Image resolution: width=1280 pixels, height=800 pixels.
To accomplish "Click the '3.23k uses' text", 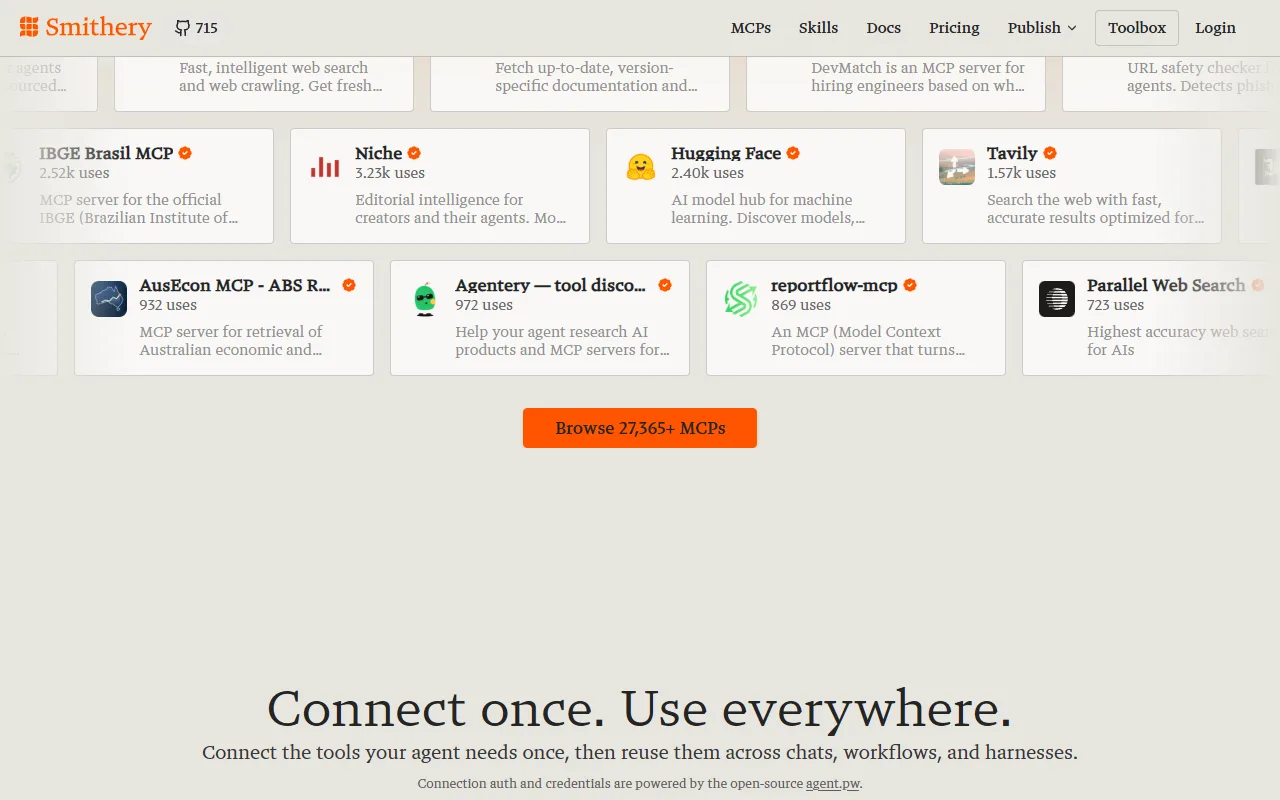I will 390,173.
